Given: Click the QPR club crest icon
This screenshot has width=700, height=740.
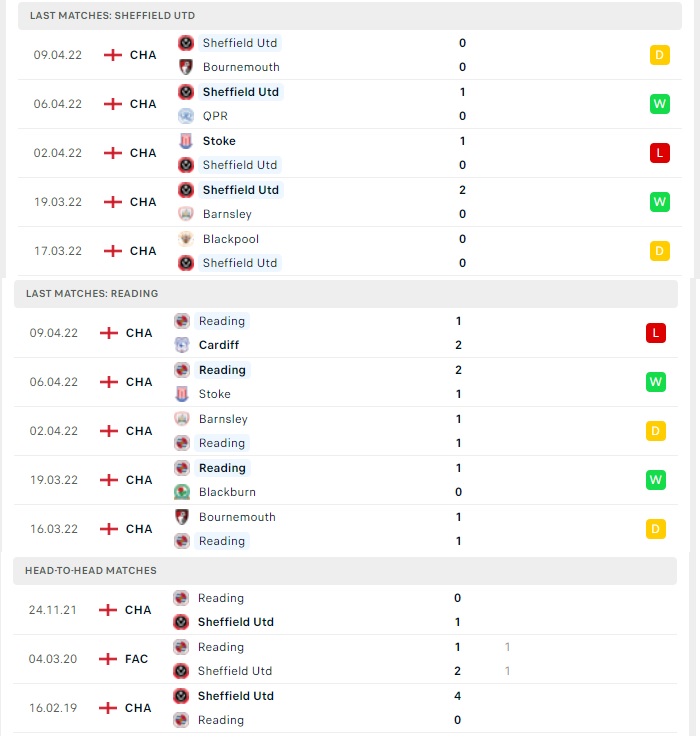Looking at the screenshot, I should click(186, 116).
